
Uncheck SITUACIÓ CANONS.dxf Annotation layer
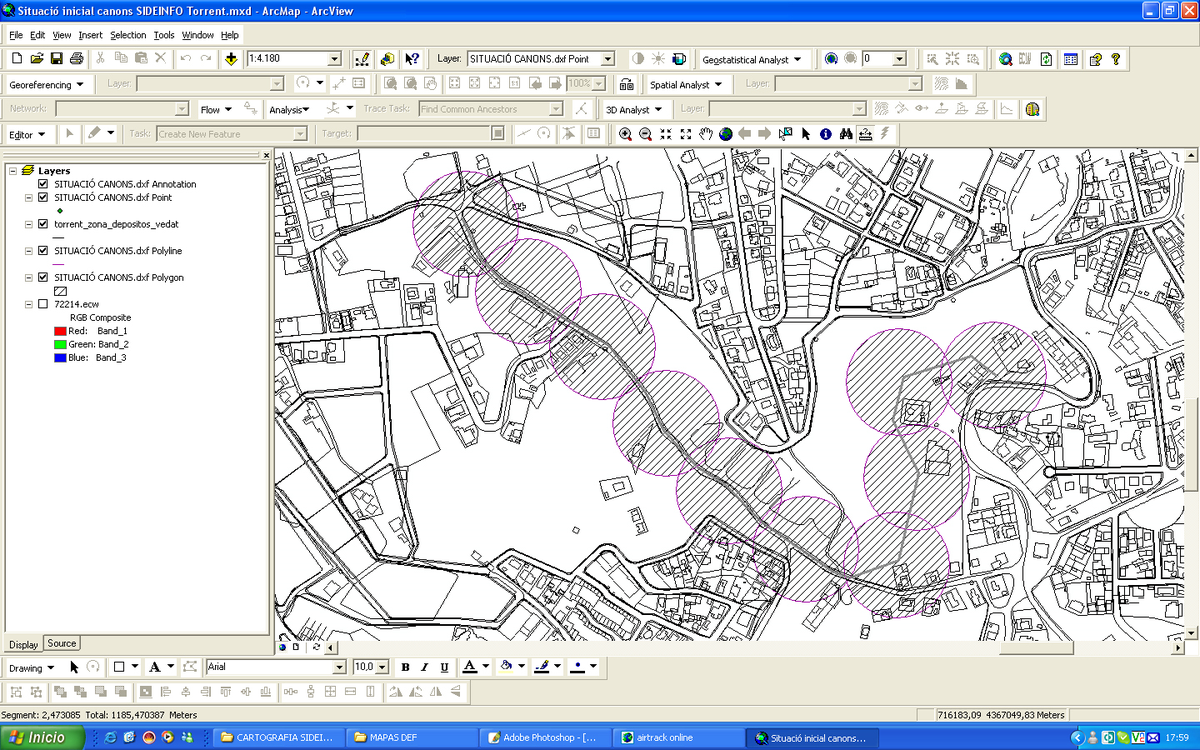pyautogui.click(x=42, y=184)
